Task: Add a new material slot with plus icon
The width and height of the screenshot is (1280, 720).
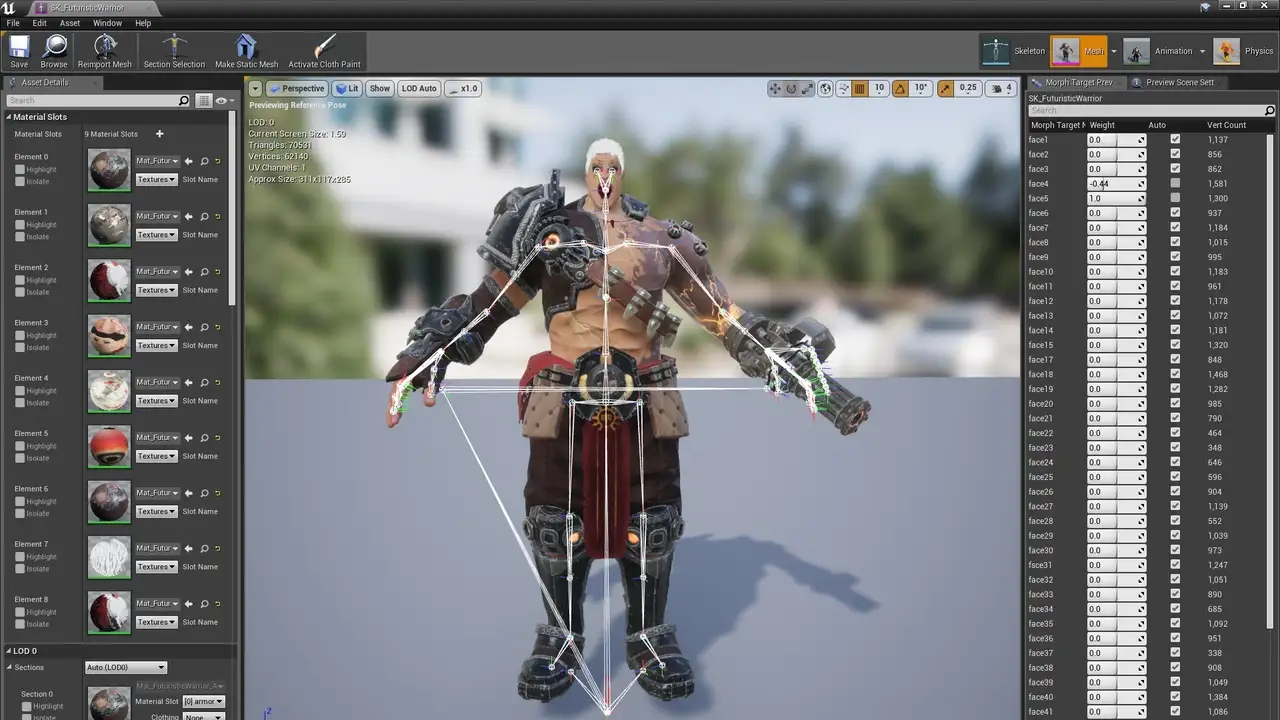Action: point(159,134)
